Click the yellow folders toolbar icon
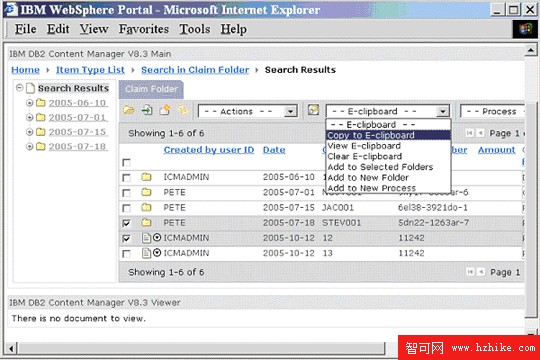Screen dimensions: 540x360 (183, 110)
